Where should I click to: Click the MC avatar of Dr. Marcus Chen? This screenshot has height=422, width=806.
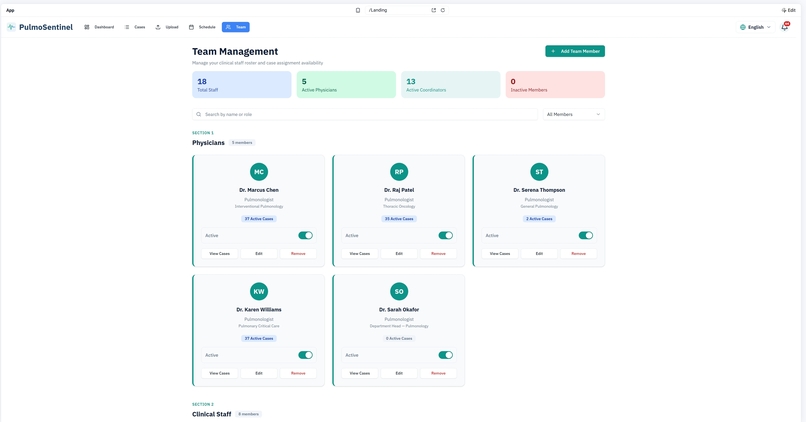[x=259, y=172]
